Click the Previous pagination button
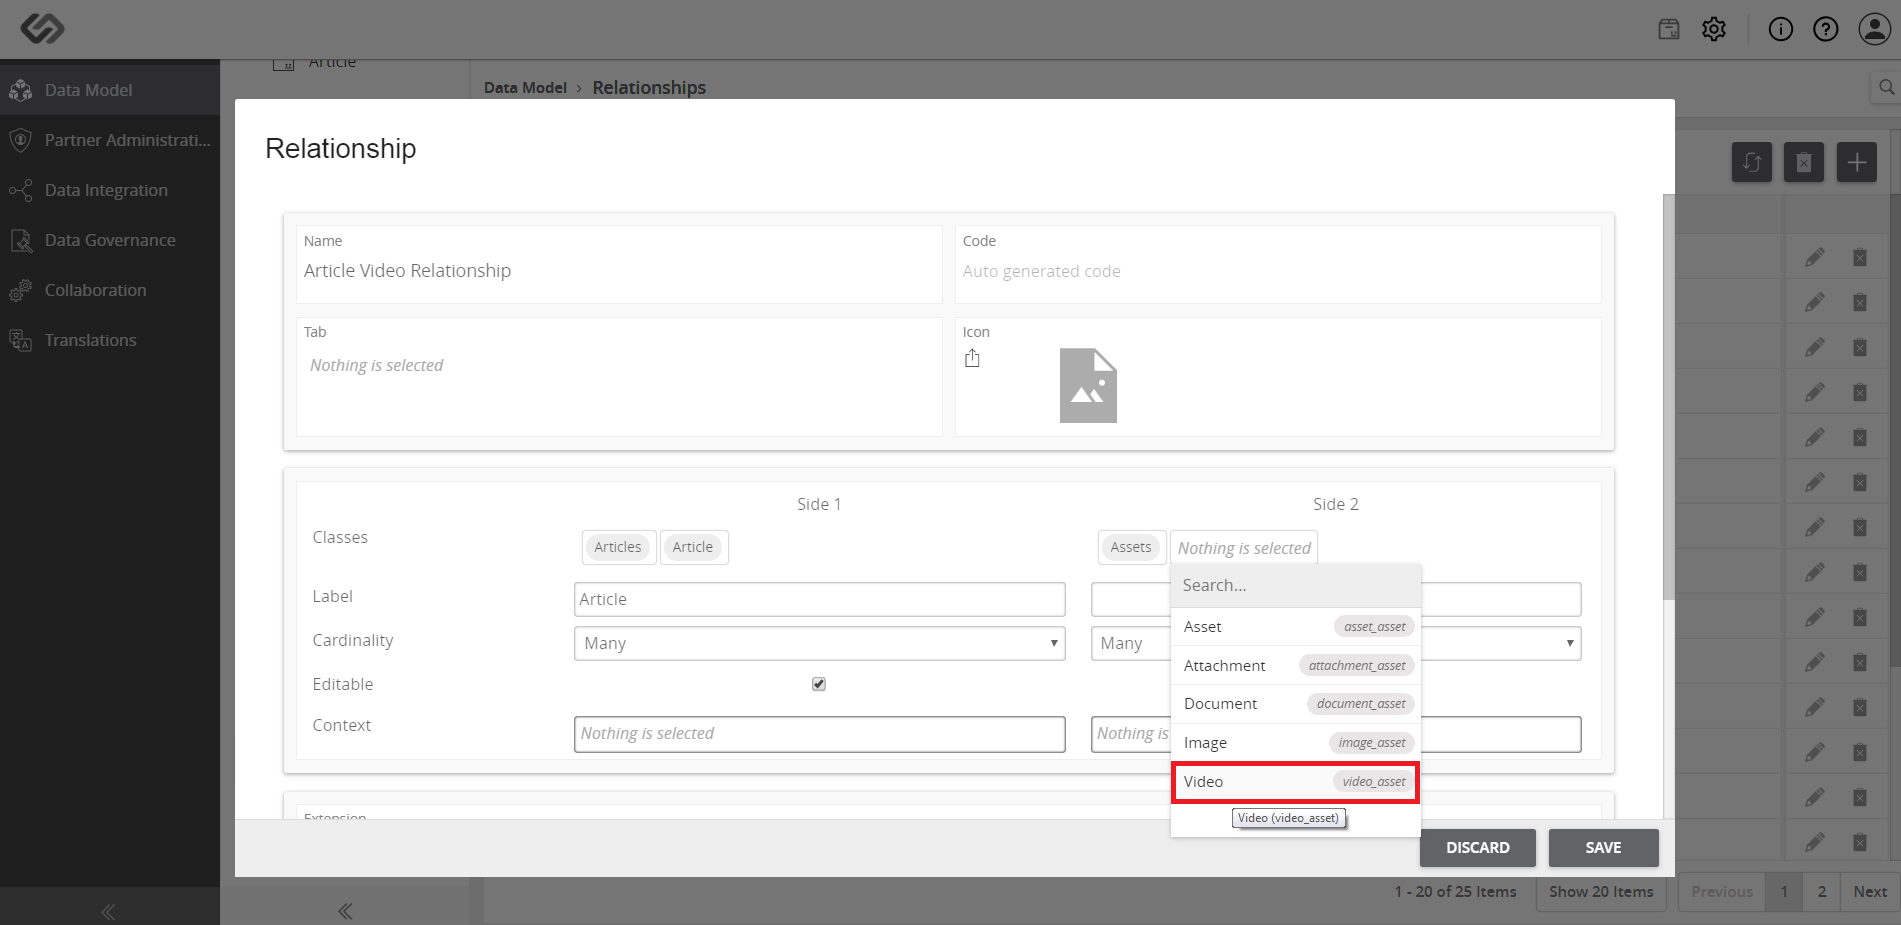The height and width of the screenshot is (925, 1901). pyautogui.click(x=1722, y=892)
